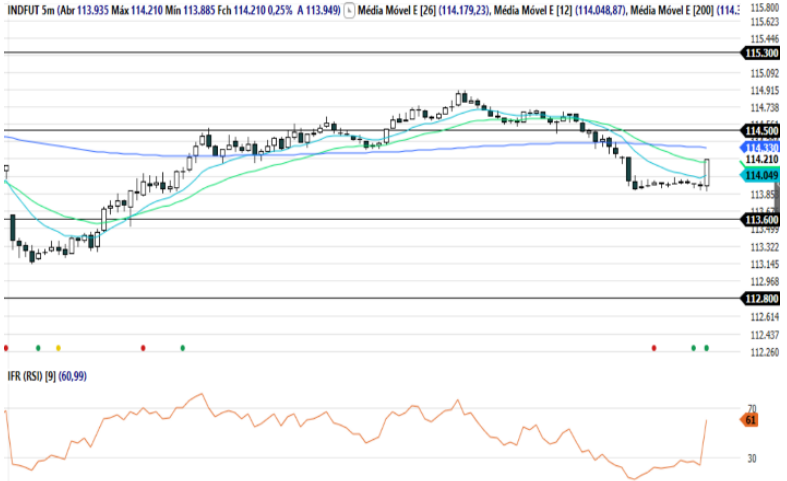Viewport: 787px width, 481px height.
Task: Click the last large white candlestick
Action: (707, 172)
